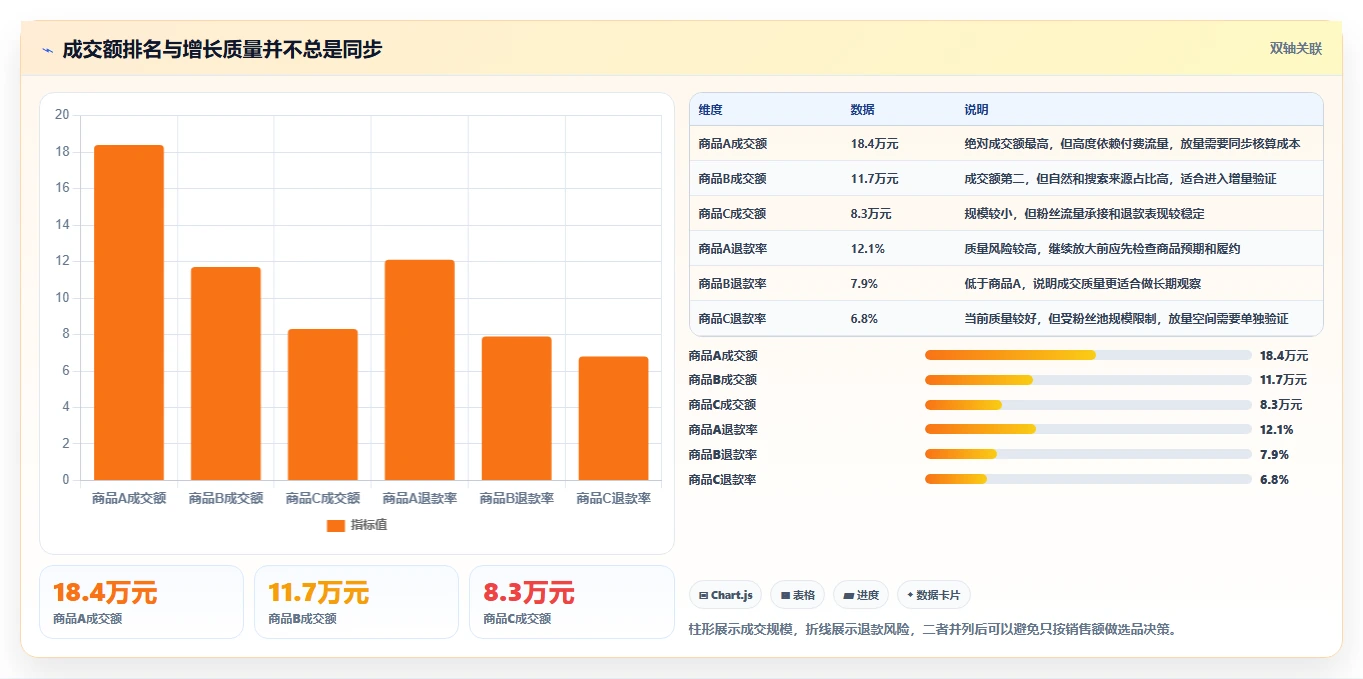
Task: Select the 8.3万元 data card
Action: [571, 602]
